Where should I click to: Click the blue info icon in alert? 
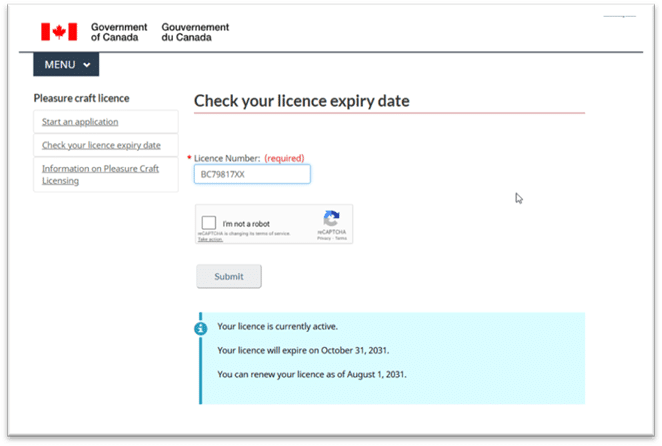coord(201,327)
